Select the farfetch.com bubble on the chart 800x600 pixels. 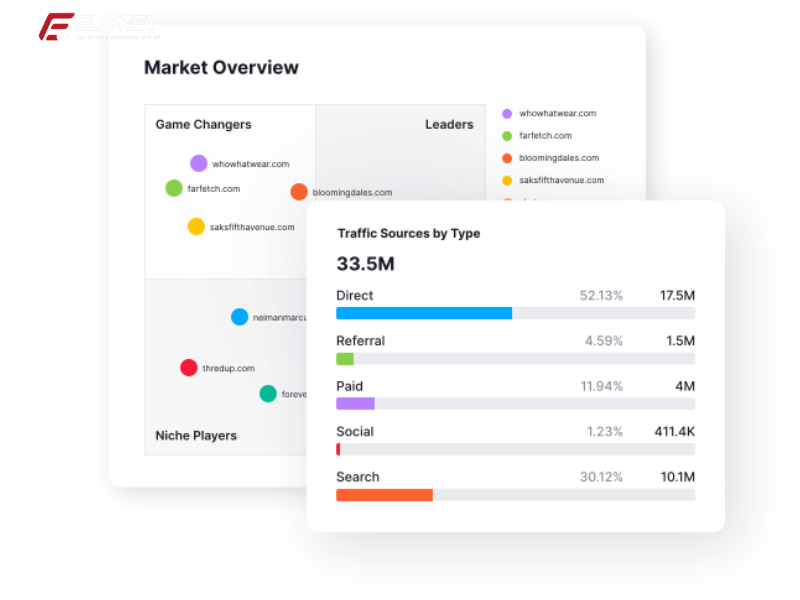click(174, 187)
